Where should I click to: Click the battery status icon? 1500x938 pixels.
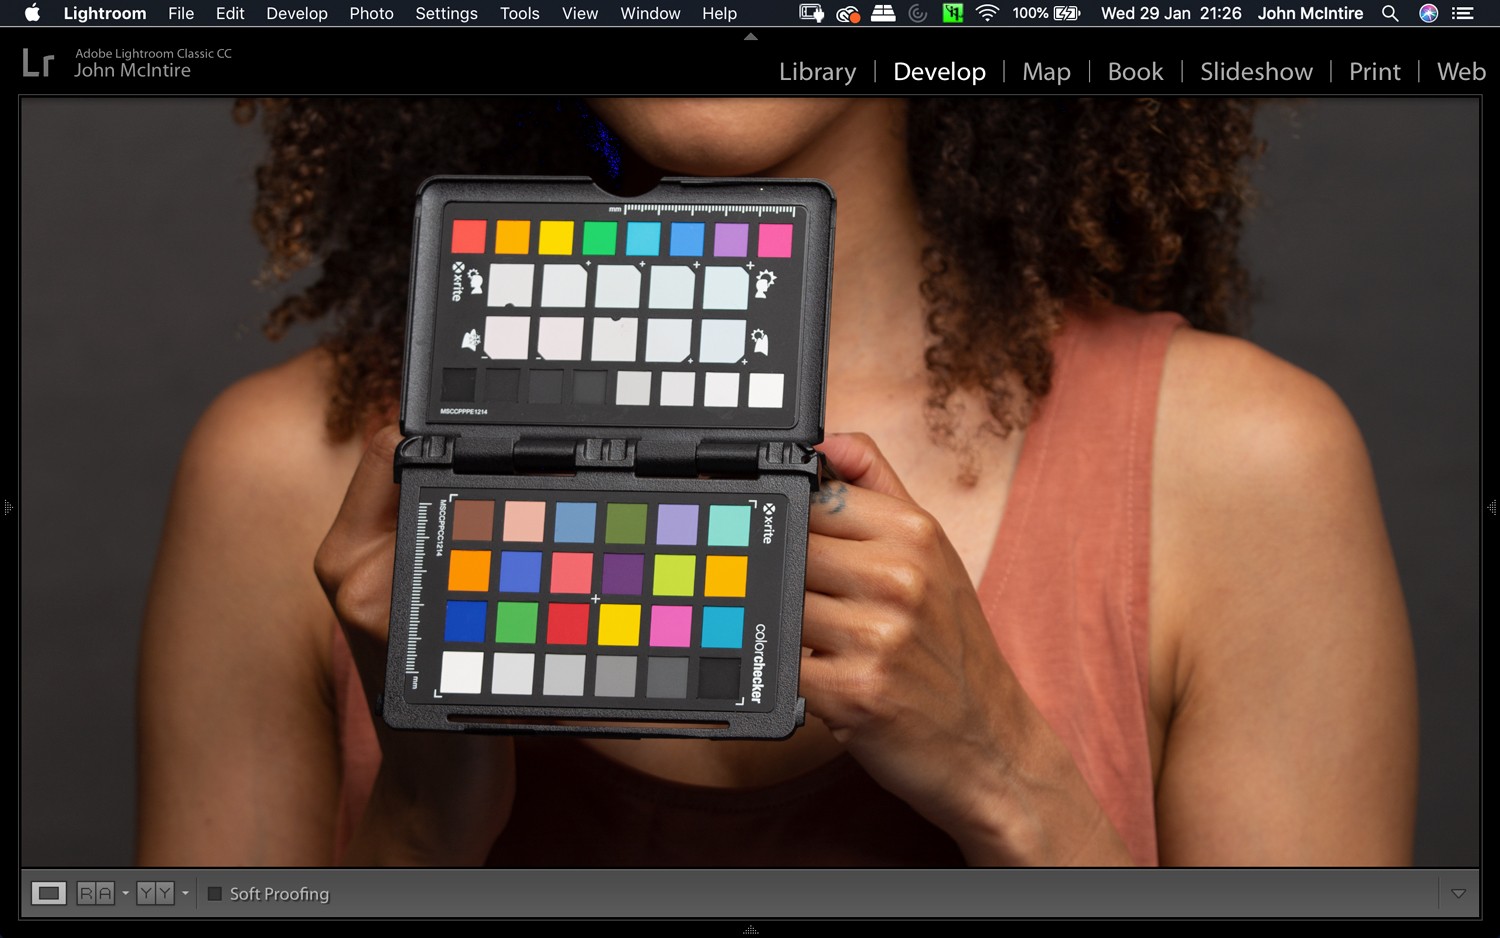pos(1066,13)
